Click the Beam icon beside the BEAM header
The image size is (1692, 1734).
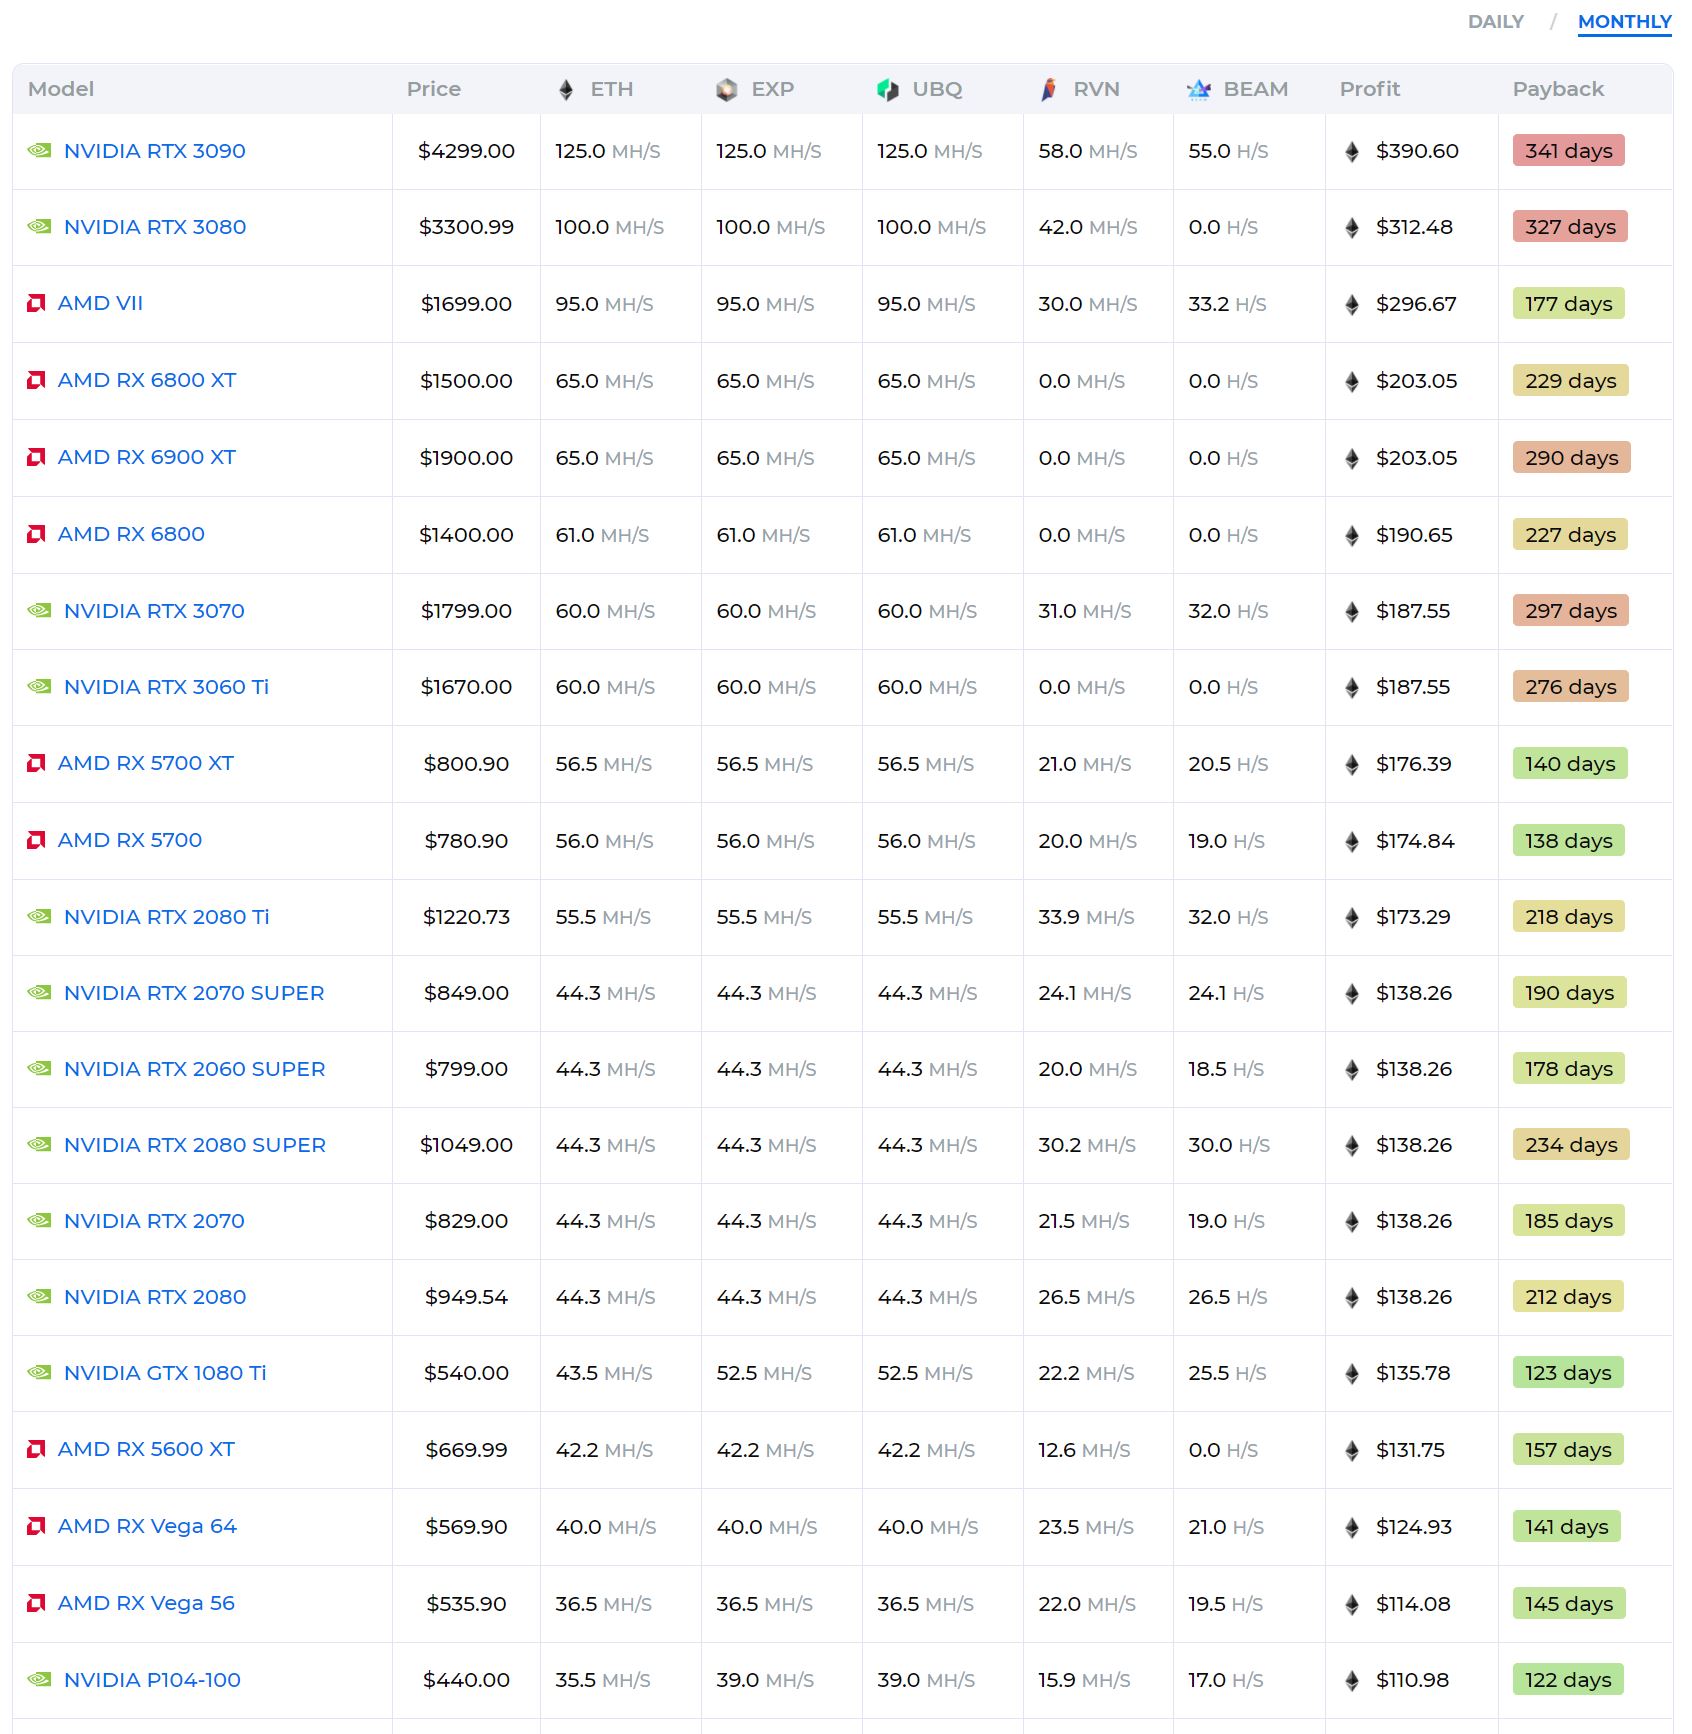1199,90
